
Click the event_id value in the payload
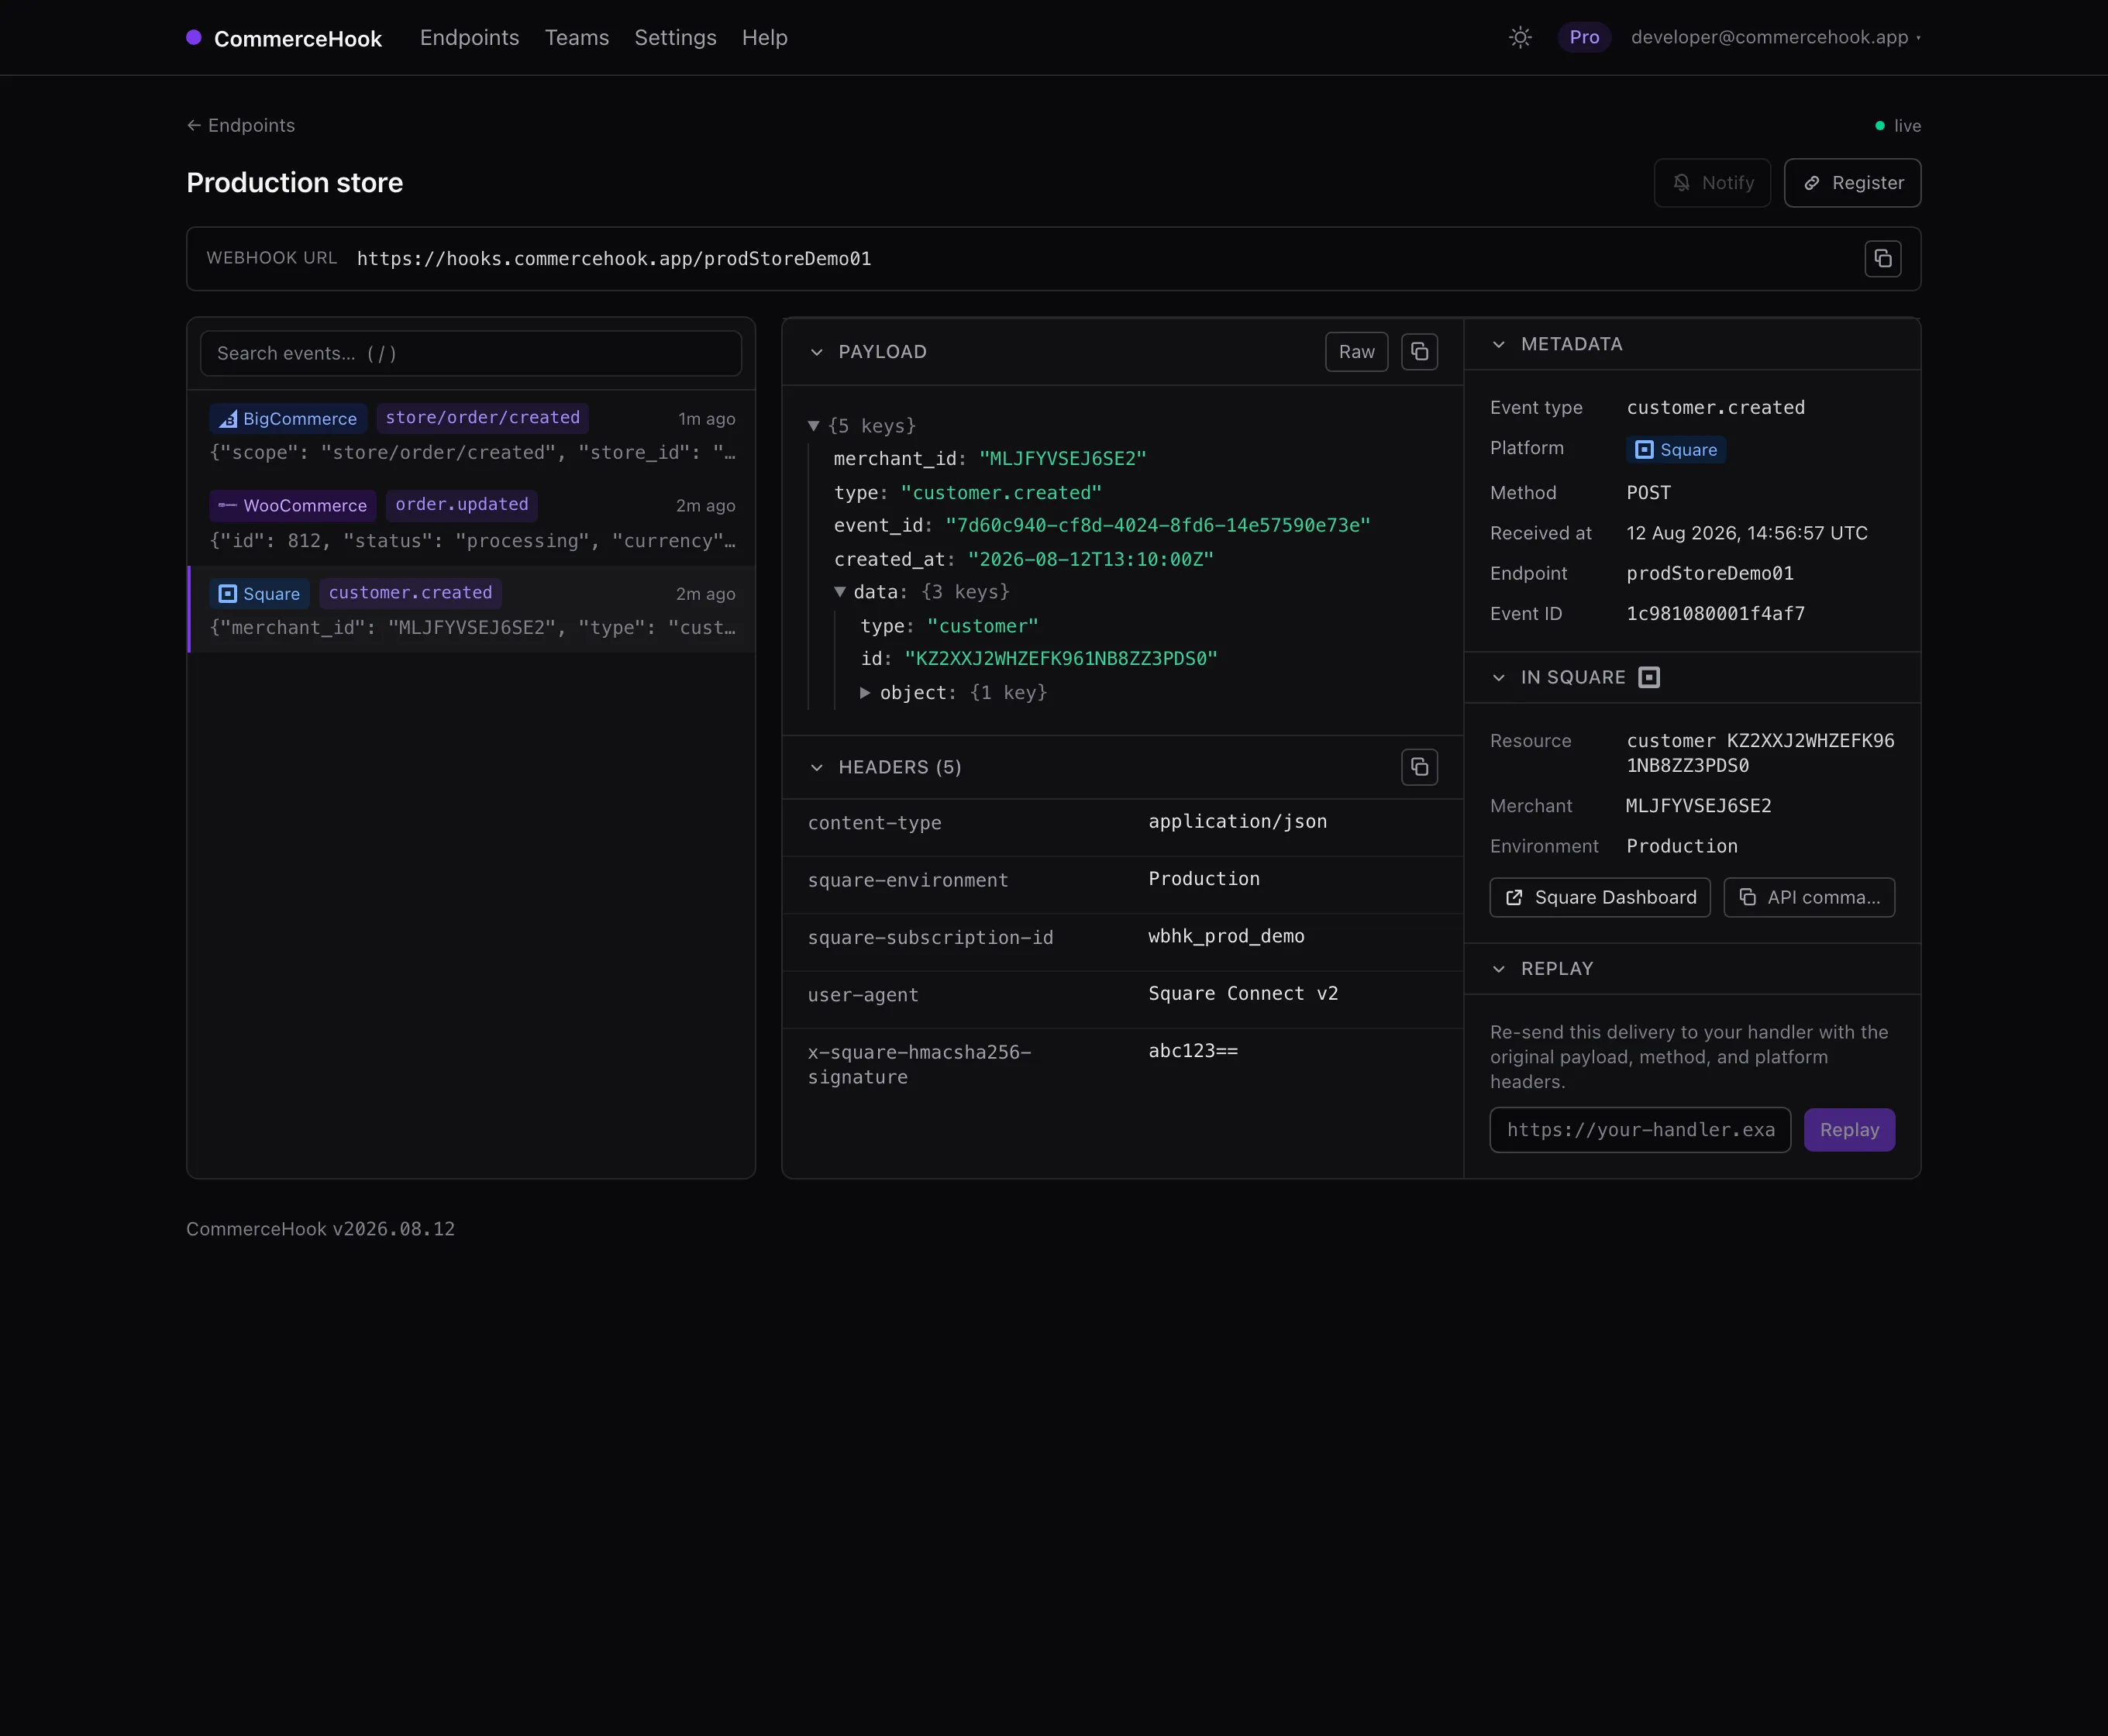1158,526
